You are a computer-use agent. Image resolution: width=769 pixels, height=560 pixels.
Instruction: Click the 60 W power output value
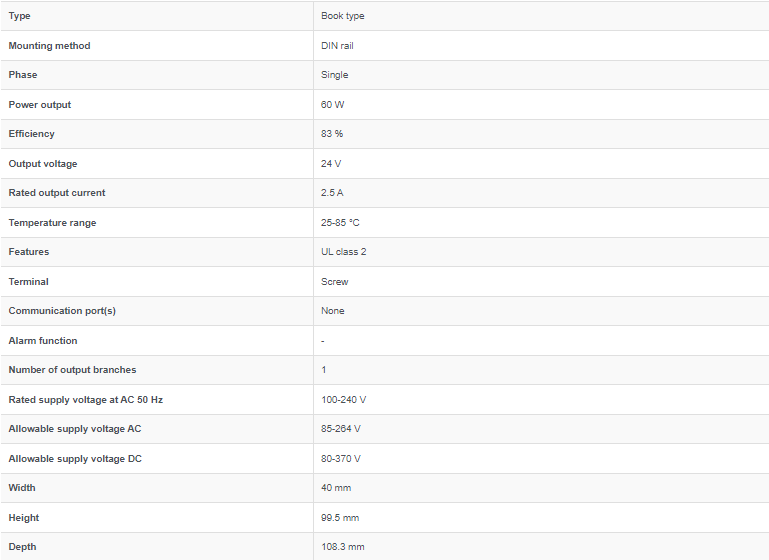(332, 105)
